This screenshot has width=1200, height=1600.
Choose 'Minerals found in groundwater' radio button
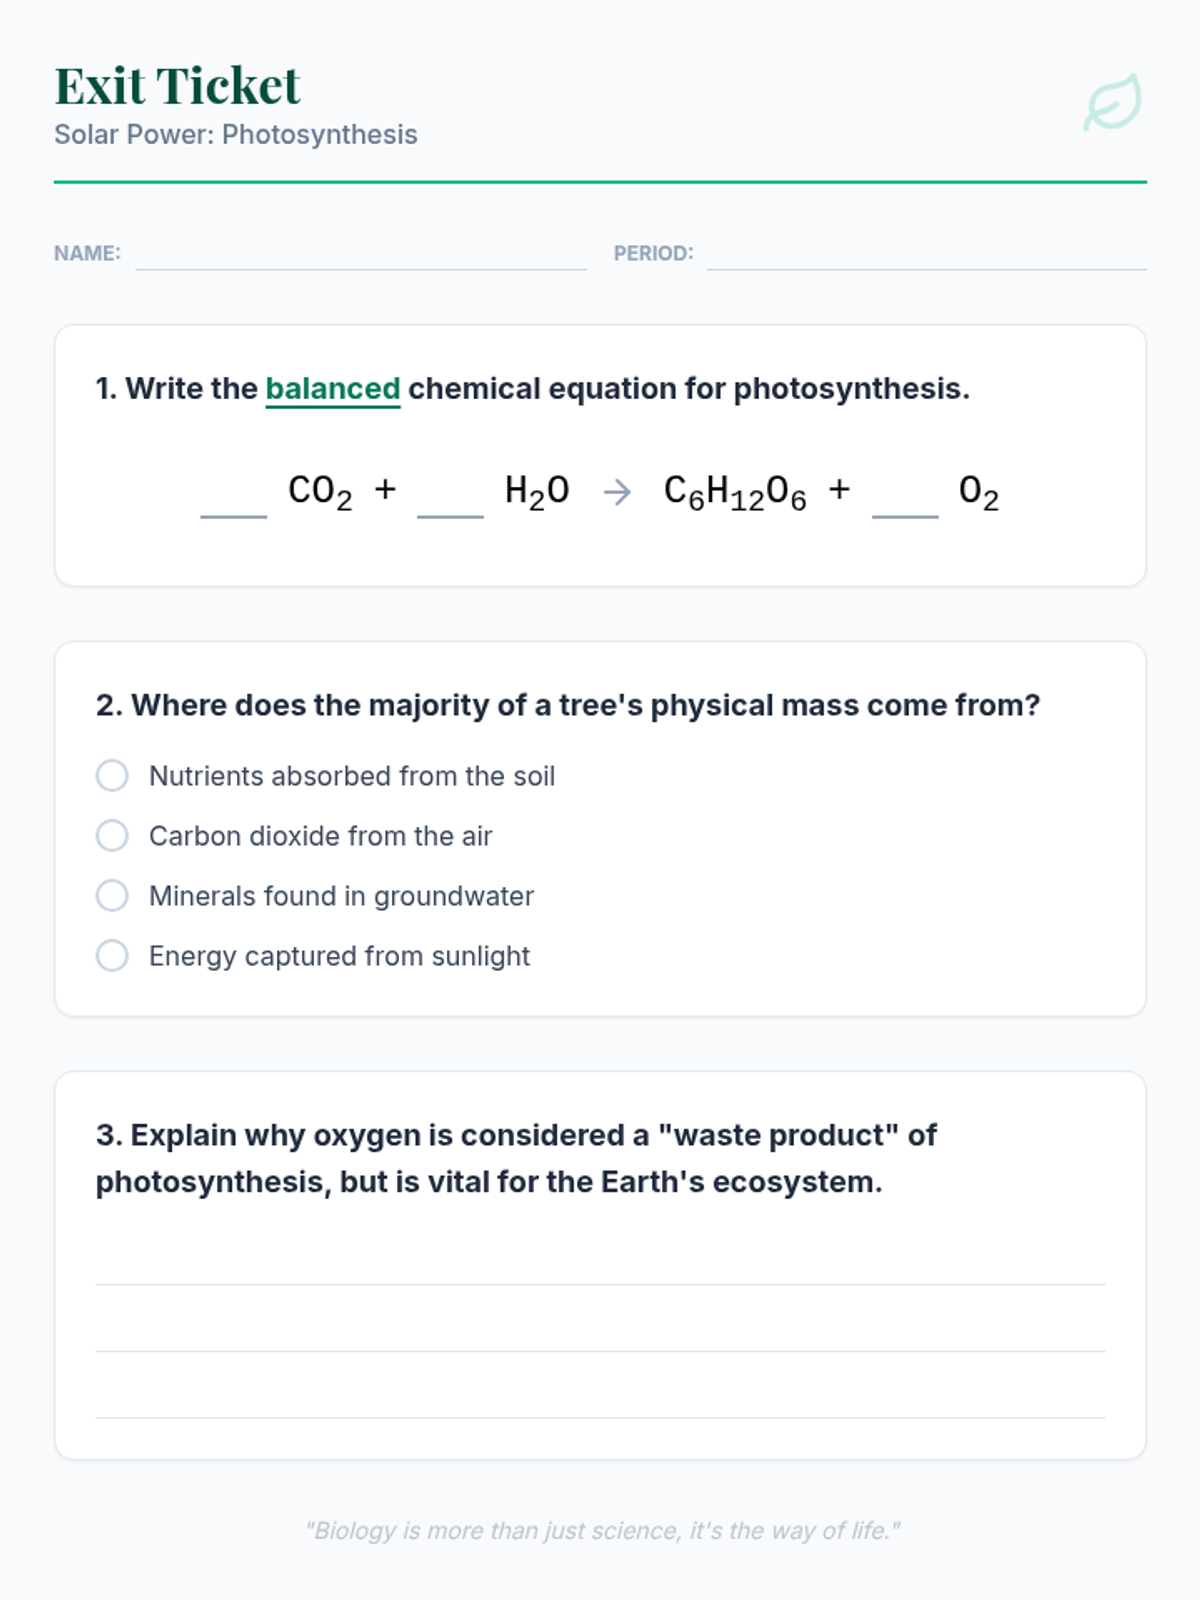(112, 896)
